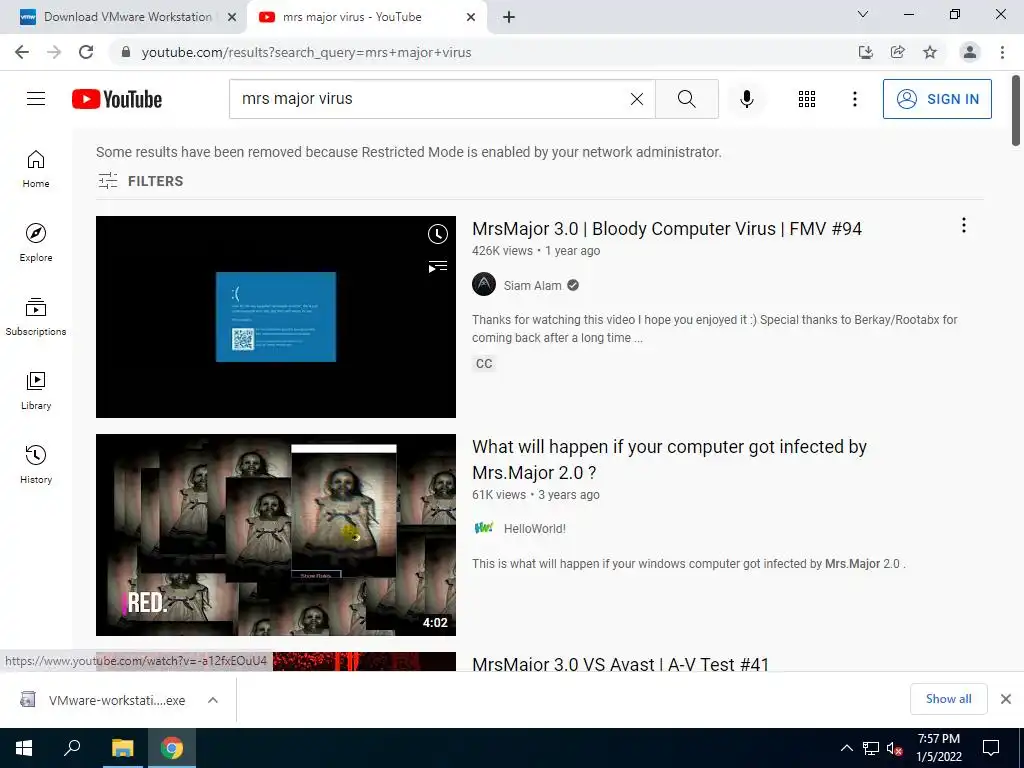
Task: Click the blue screen video thumbnail
Action: 276,317
